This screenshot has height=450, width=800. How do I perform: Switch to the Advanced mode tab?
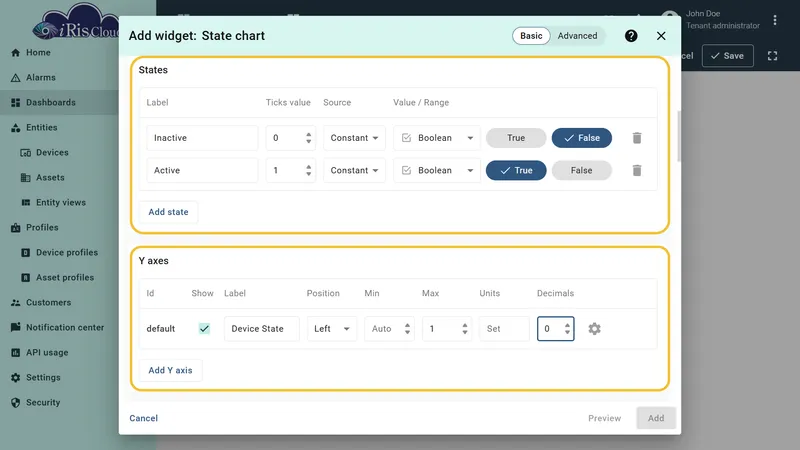tap(577, 36)
